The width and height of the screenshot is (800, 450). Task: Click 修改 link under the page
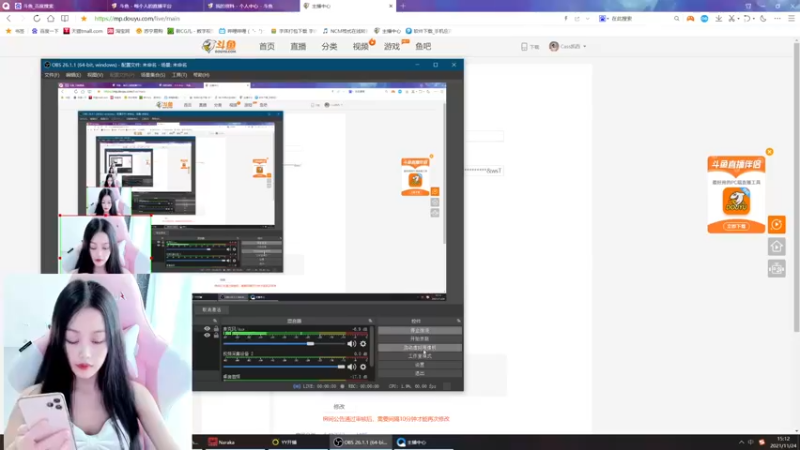click(x=339, y=407)
